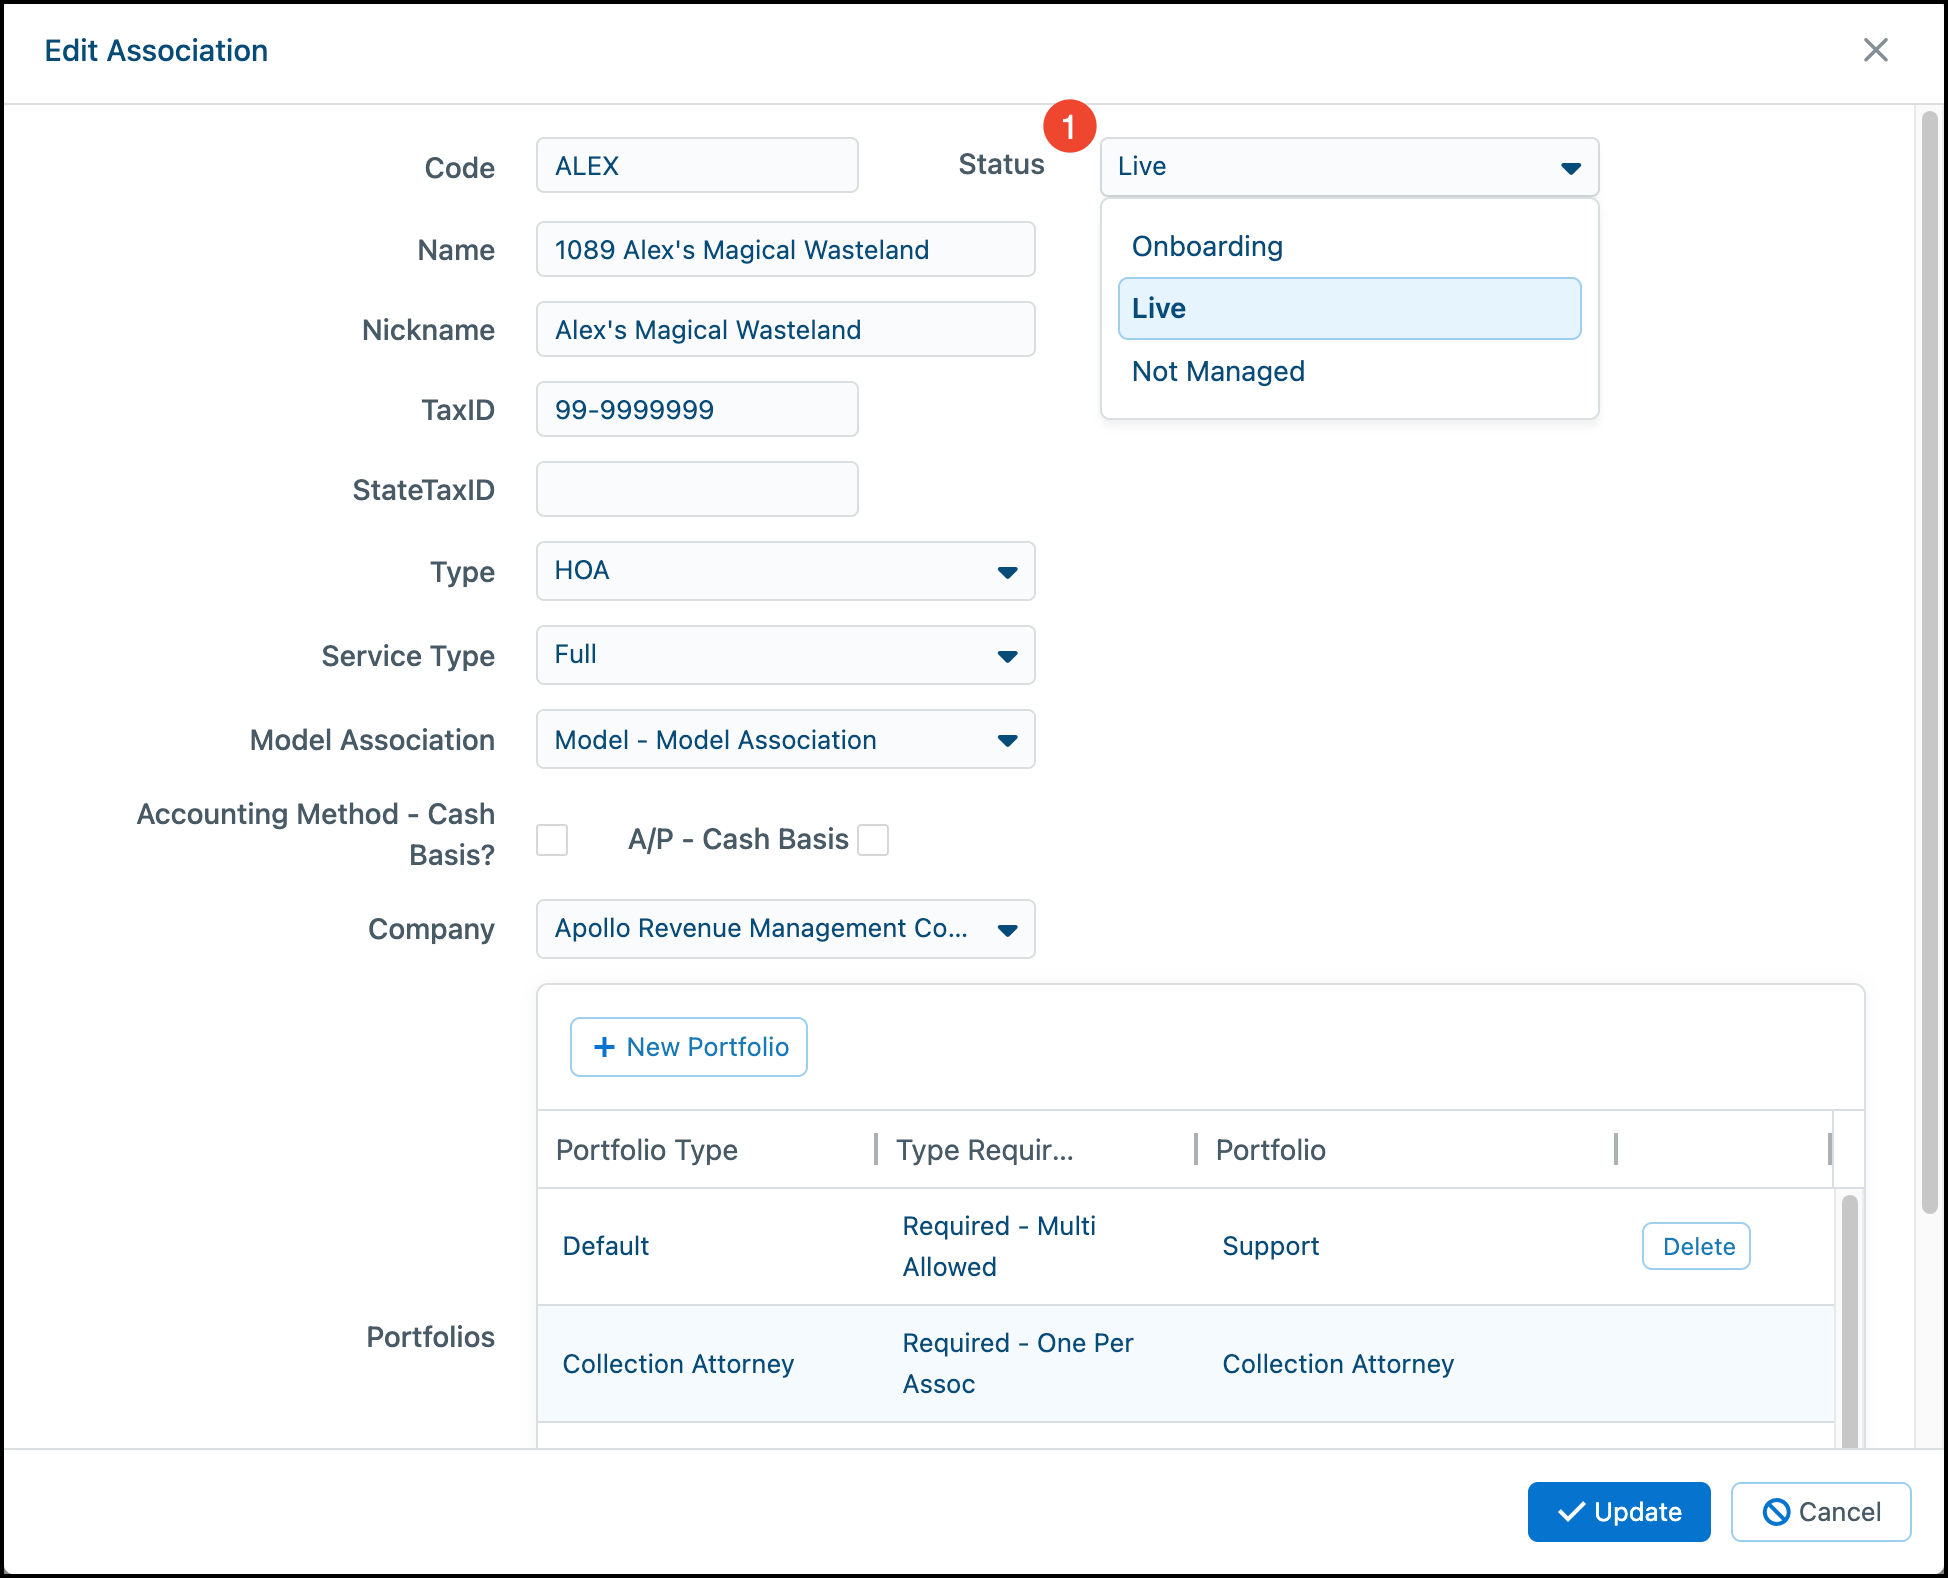1948x1578 pixels.
Task: Click the New Portfolio button
Action: 689,1047
